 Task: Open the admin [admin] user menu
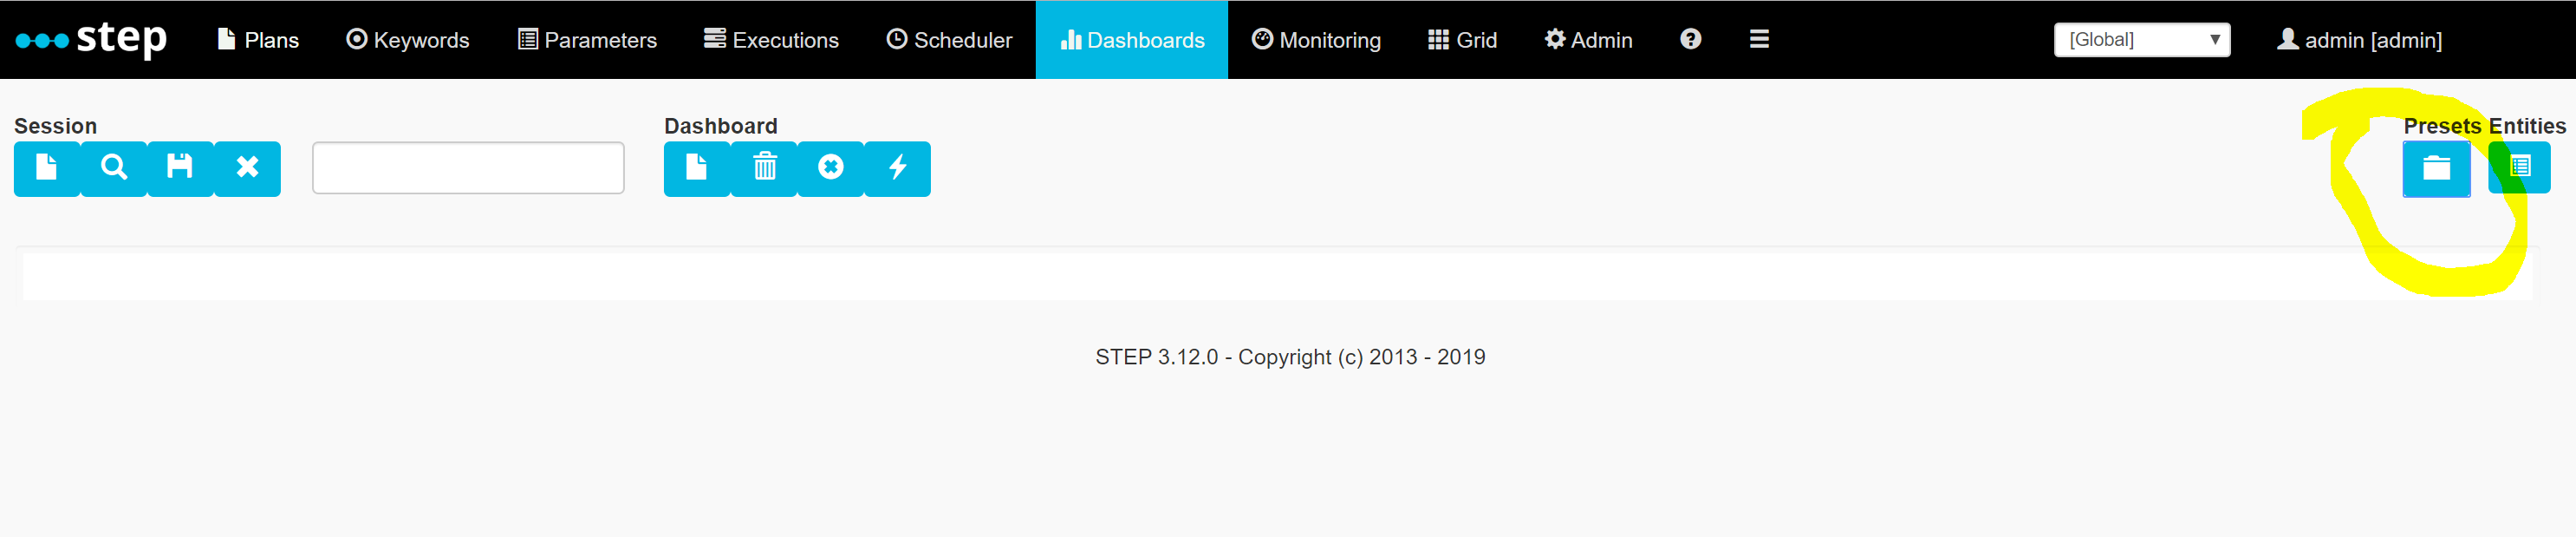click(x=2359, y=40)
